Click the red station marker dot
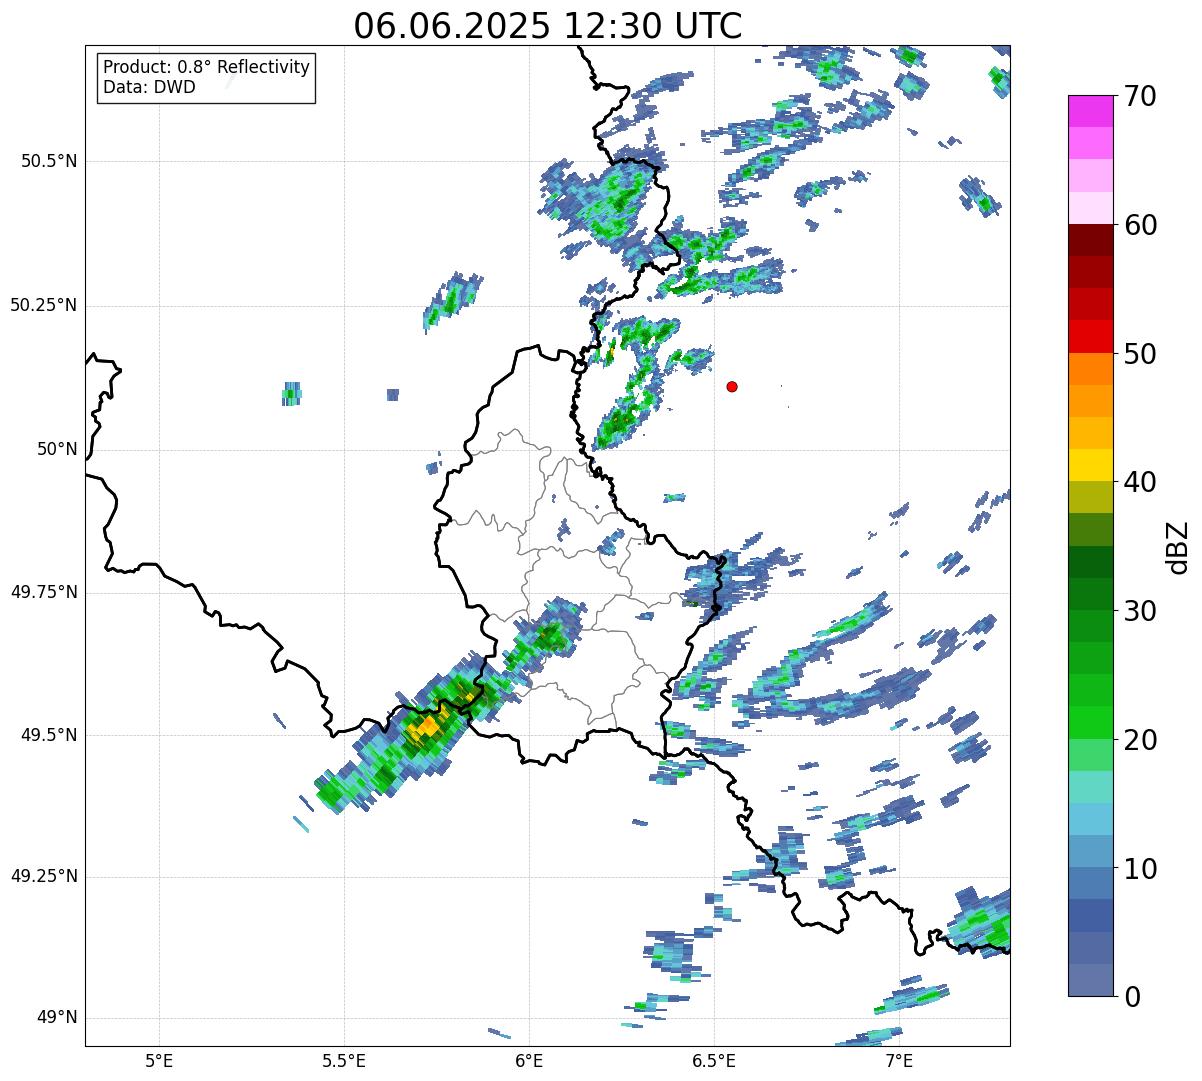Viewport: 1202px width, 1081px height. click(732, 386)
